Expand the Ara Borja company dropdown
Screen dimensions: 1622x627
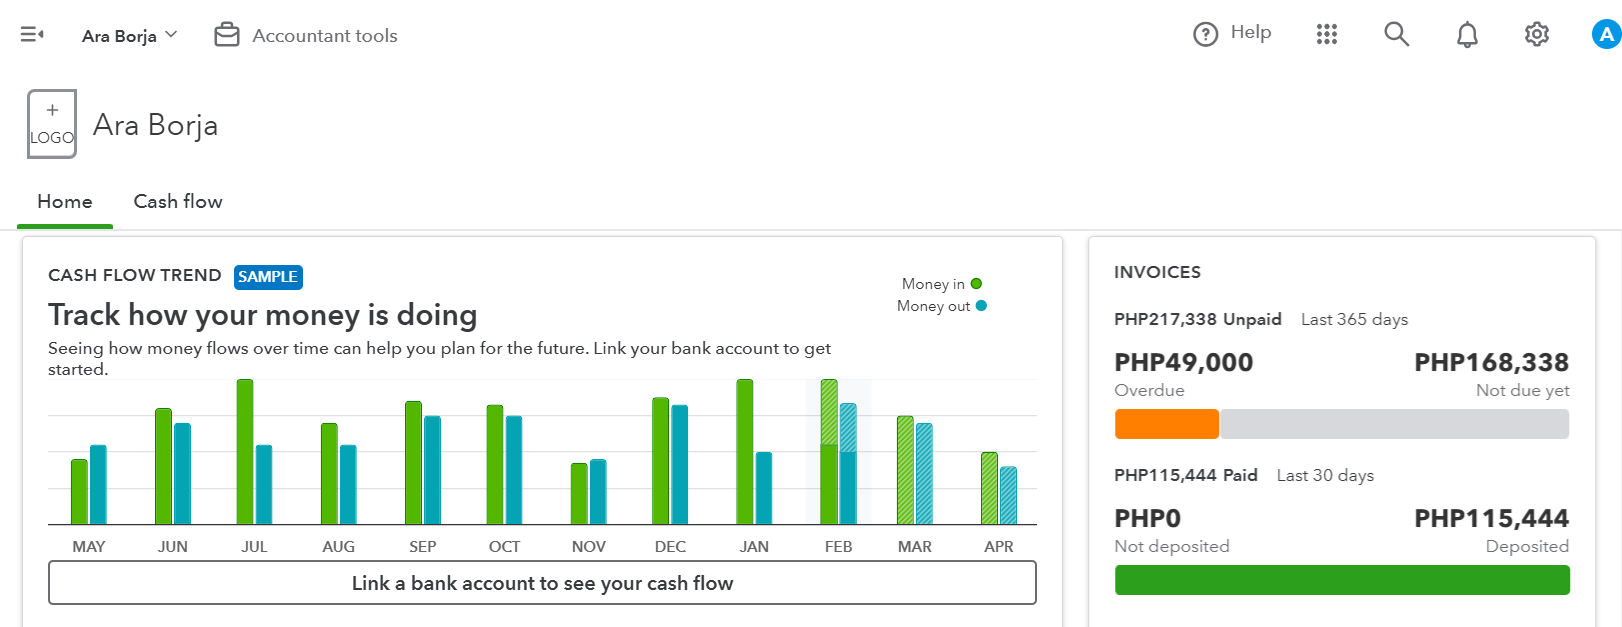(x=130, y=36)
